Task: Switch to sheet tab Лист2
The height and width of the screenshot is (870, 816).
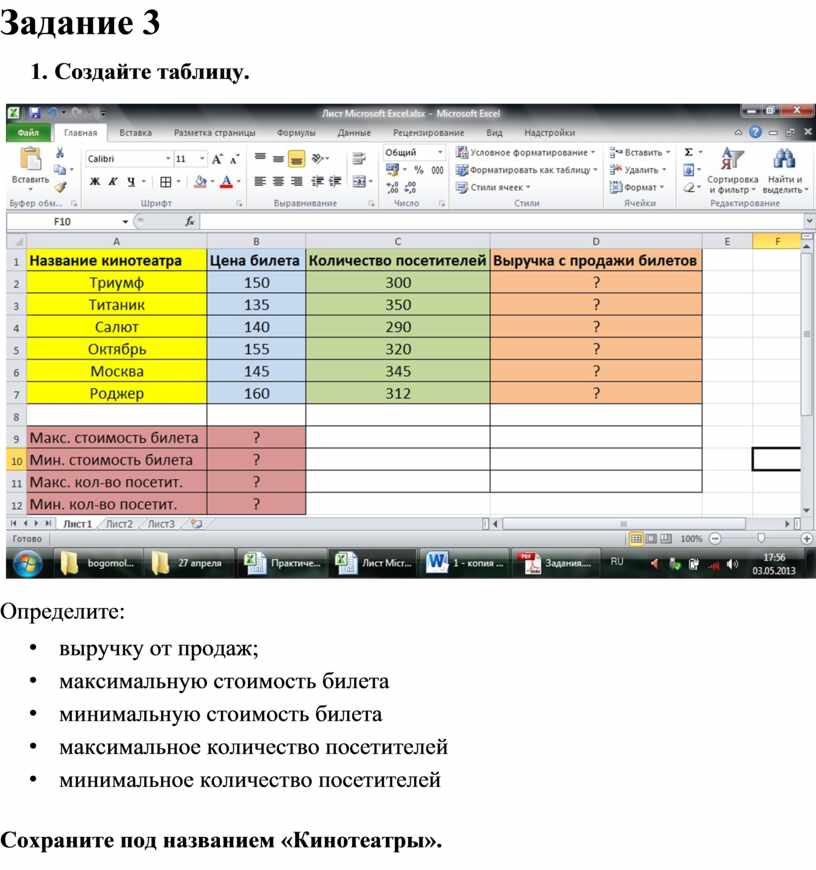Action: click(x=119, y=524)
